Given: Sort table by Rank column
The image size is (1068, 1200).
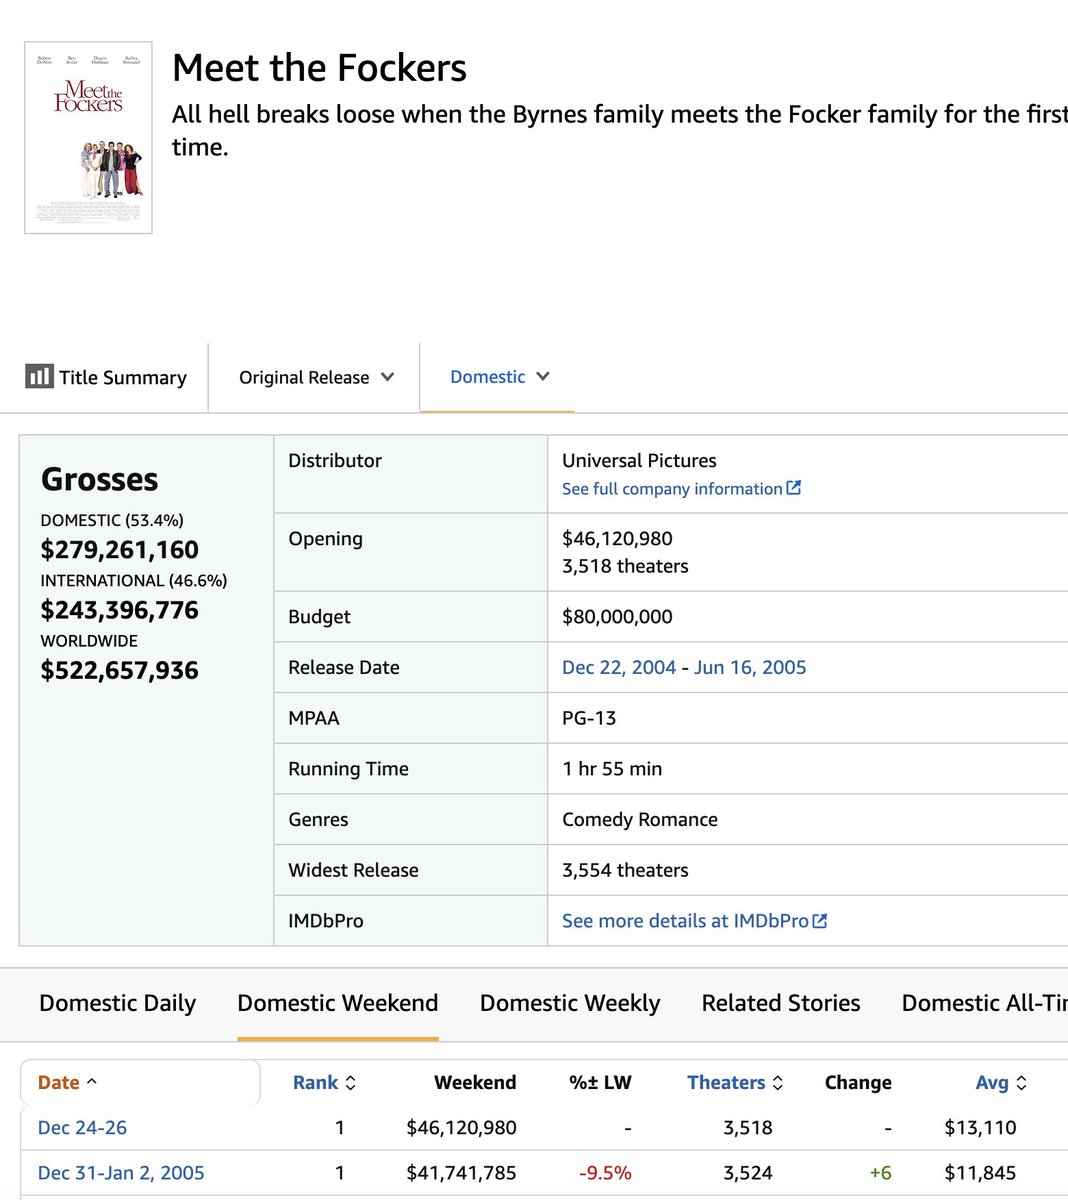Looking at the screenshot, I should pyautogui.click(x=325, y=1082).
